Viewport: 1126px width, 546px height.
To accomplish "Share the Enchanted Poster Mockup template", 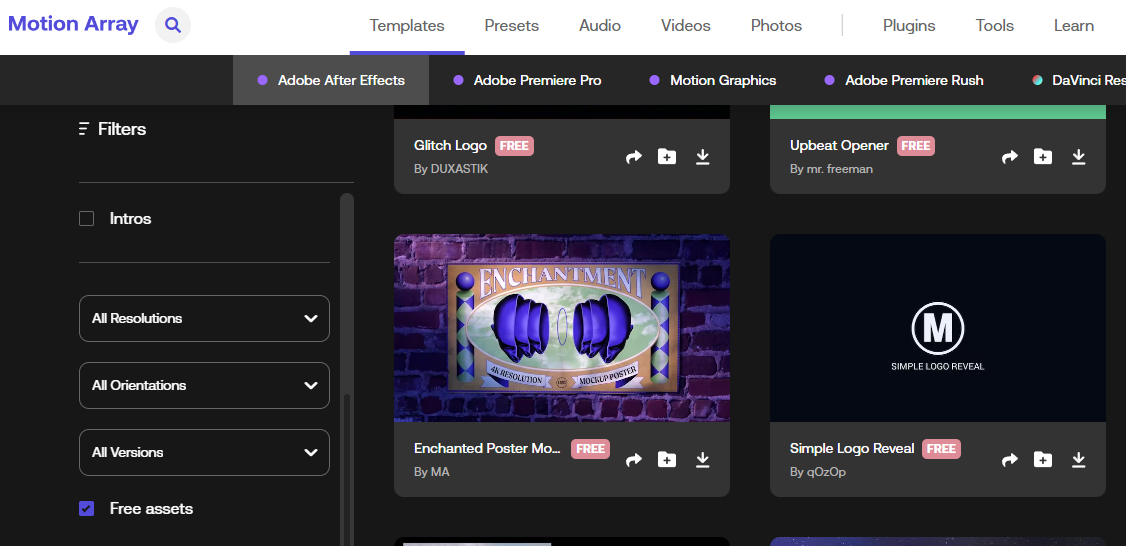I will click(633, 460).
